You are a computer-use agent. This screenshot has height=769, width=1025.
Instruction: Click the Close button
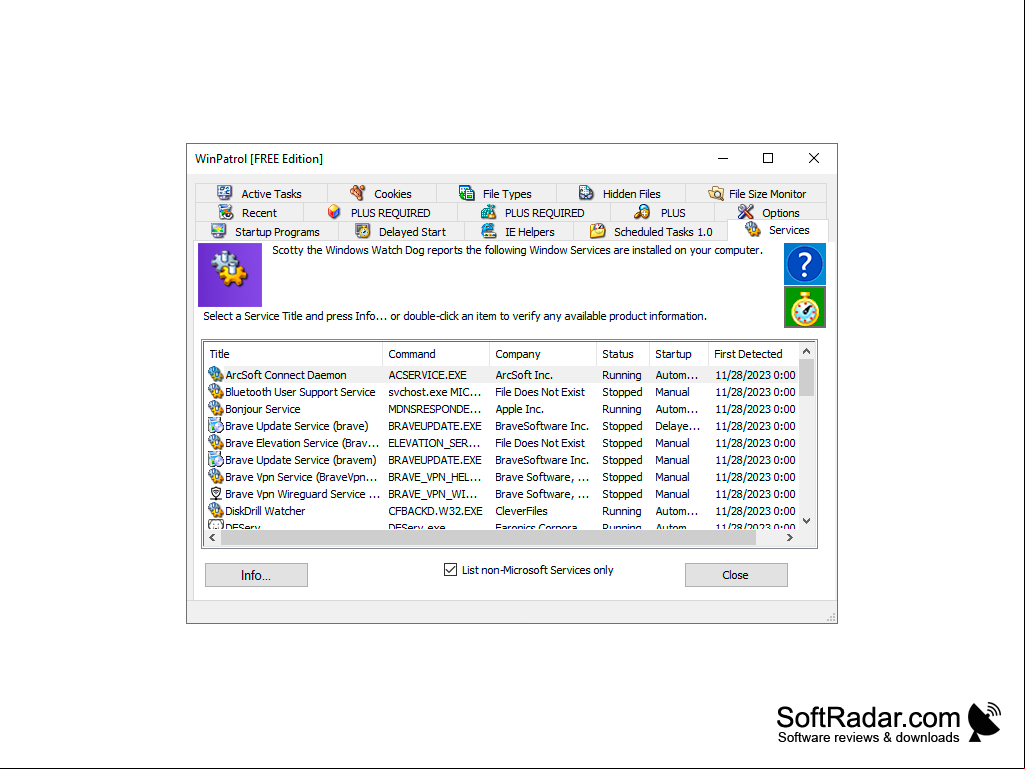pyautogui.click(x=736, y=575)
